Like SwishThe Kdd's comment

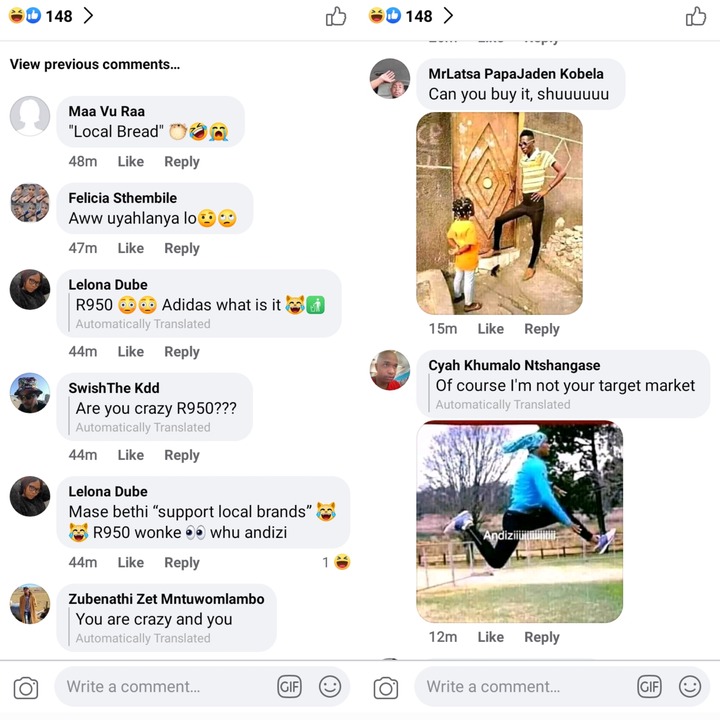point(130,455)
